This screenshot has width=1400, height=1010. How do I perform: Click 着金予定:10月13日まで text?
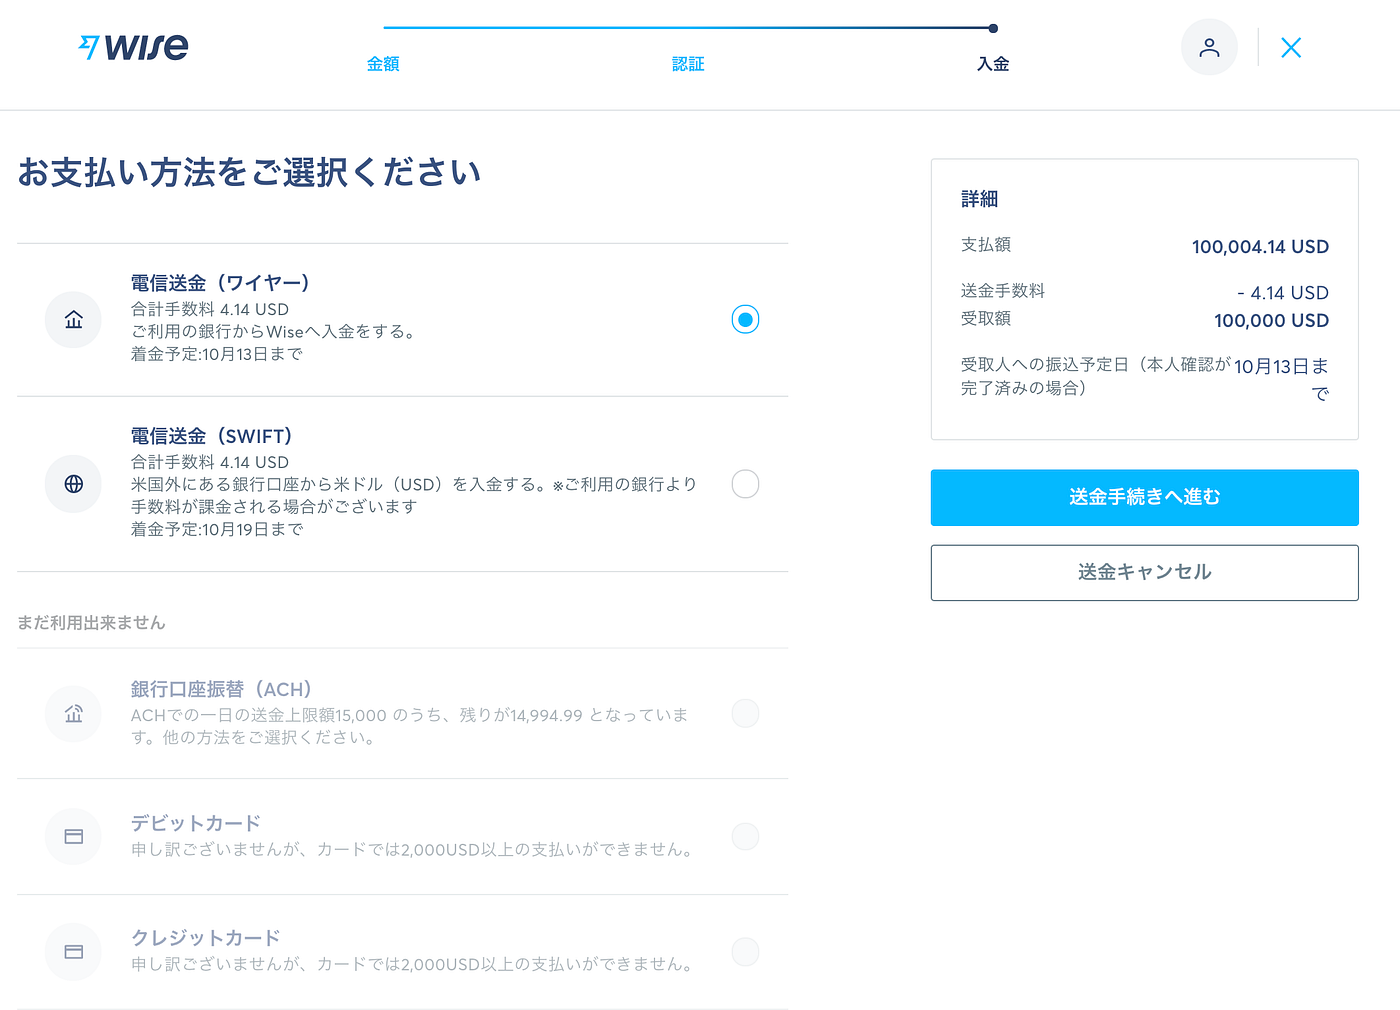coord(216,354)
